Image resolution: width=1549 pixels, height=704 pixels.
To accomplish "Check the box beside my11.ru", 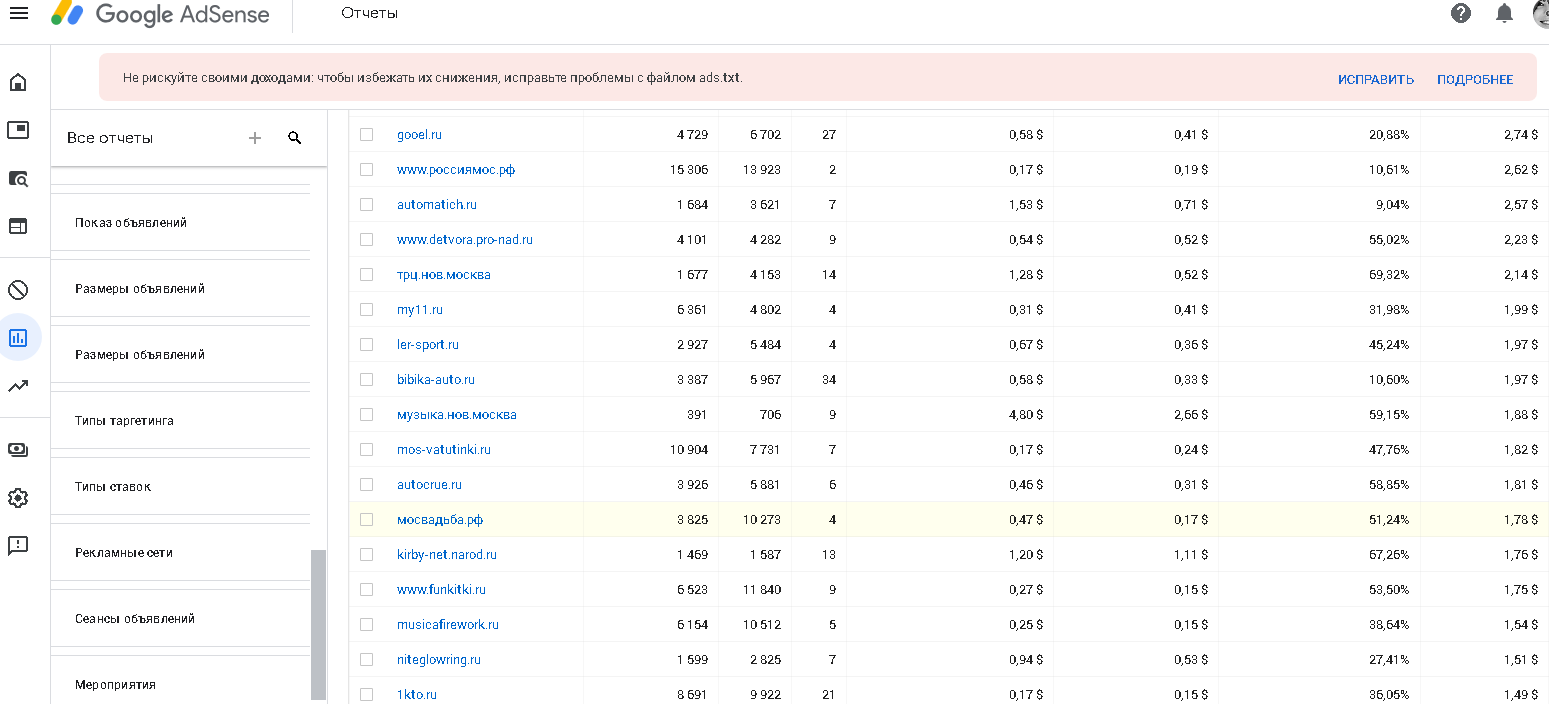I will [x=366, y=309].
